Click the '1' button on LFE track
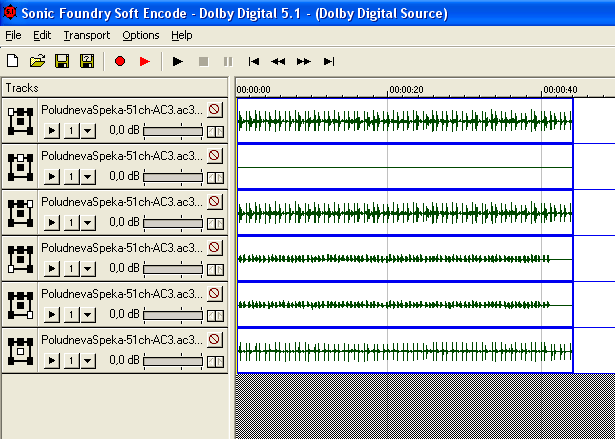 71,360
